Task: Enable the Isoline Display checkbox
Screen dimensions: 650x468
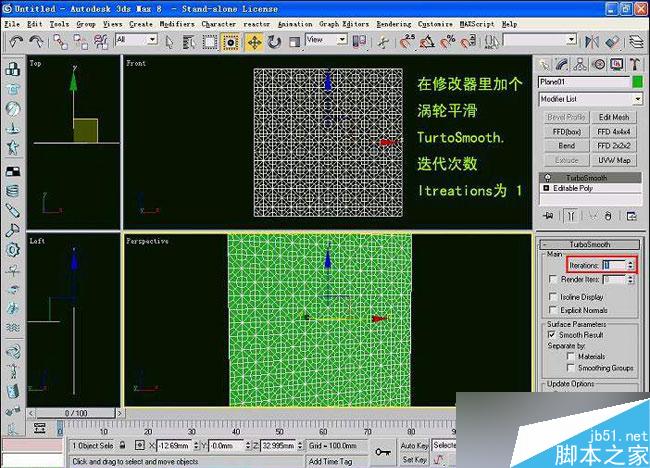Action: [553, 296]
